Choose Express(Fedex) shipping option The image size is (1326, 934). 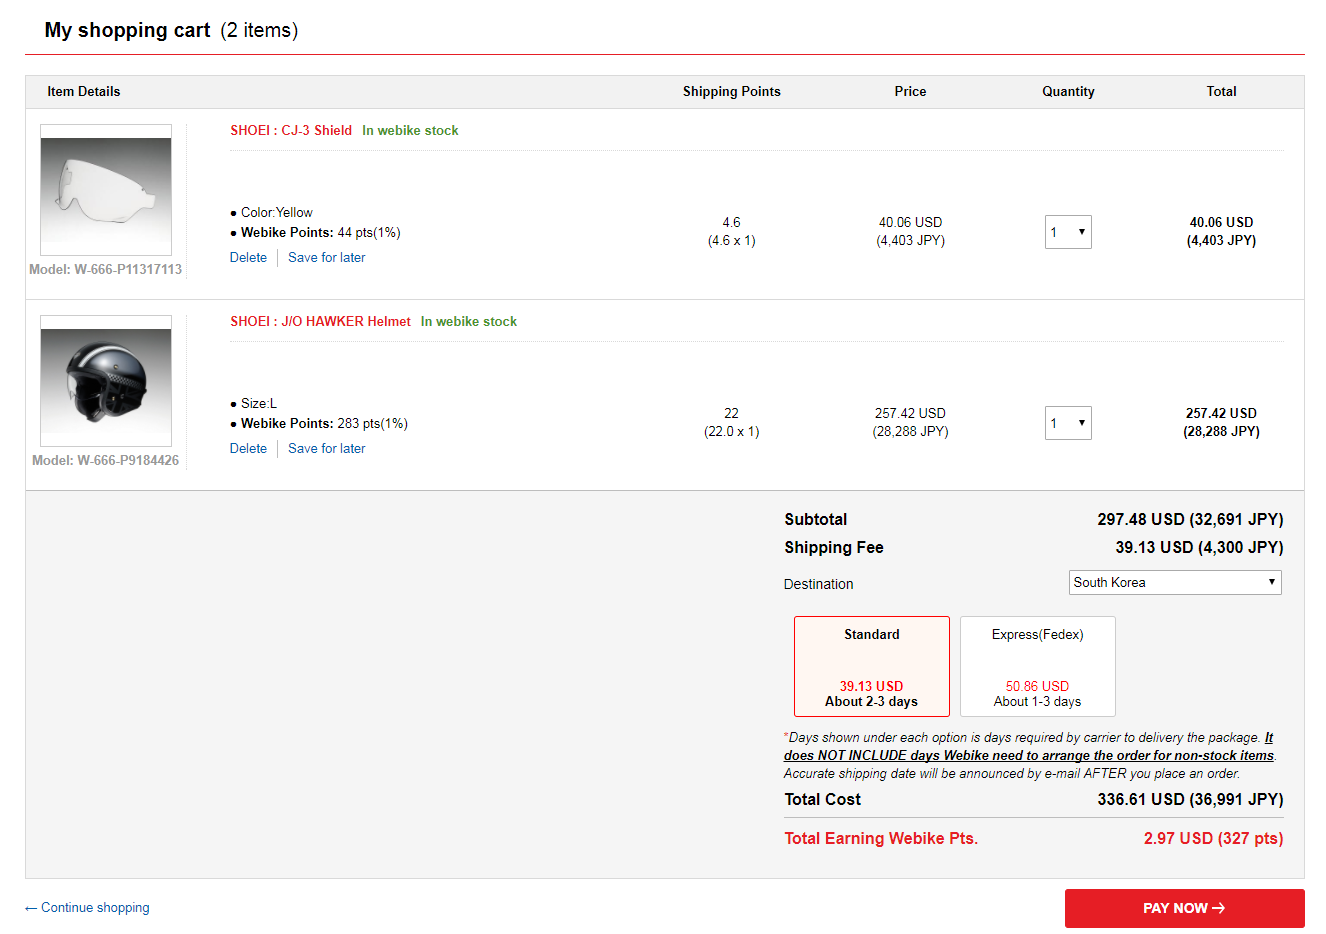pos(1037,666)
